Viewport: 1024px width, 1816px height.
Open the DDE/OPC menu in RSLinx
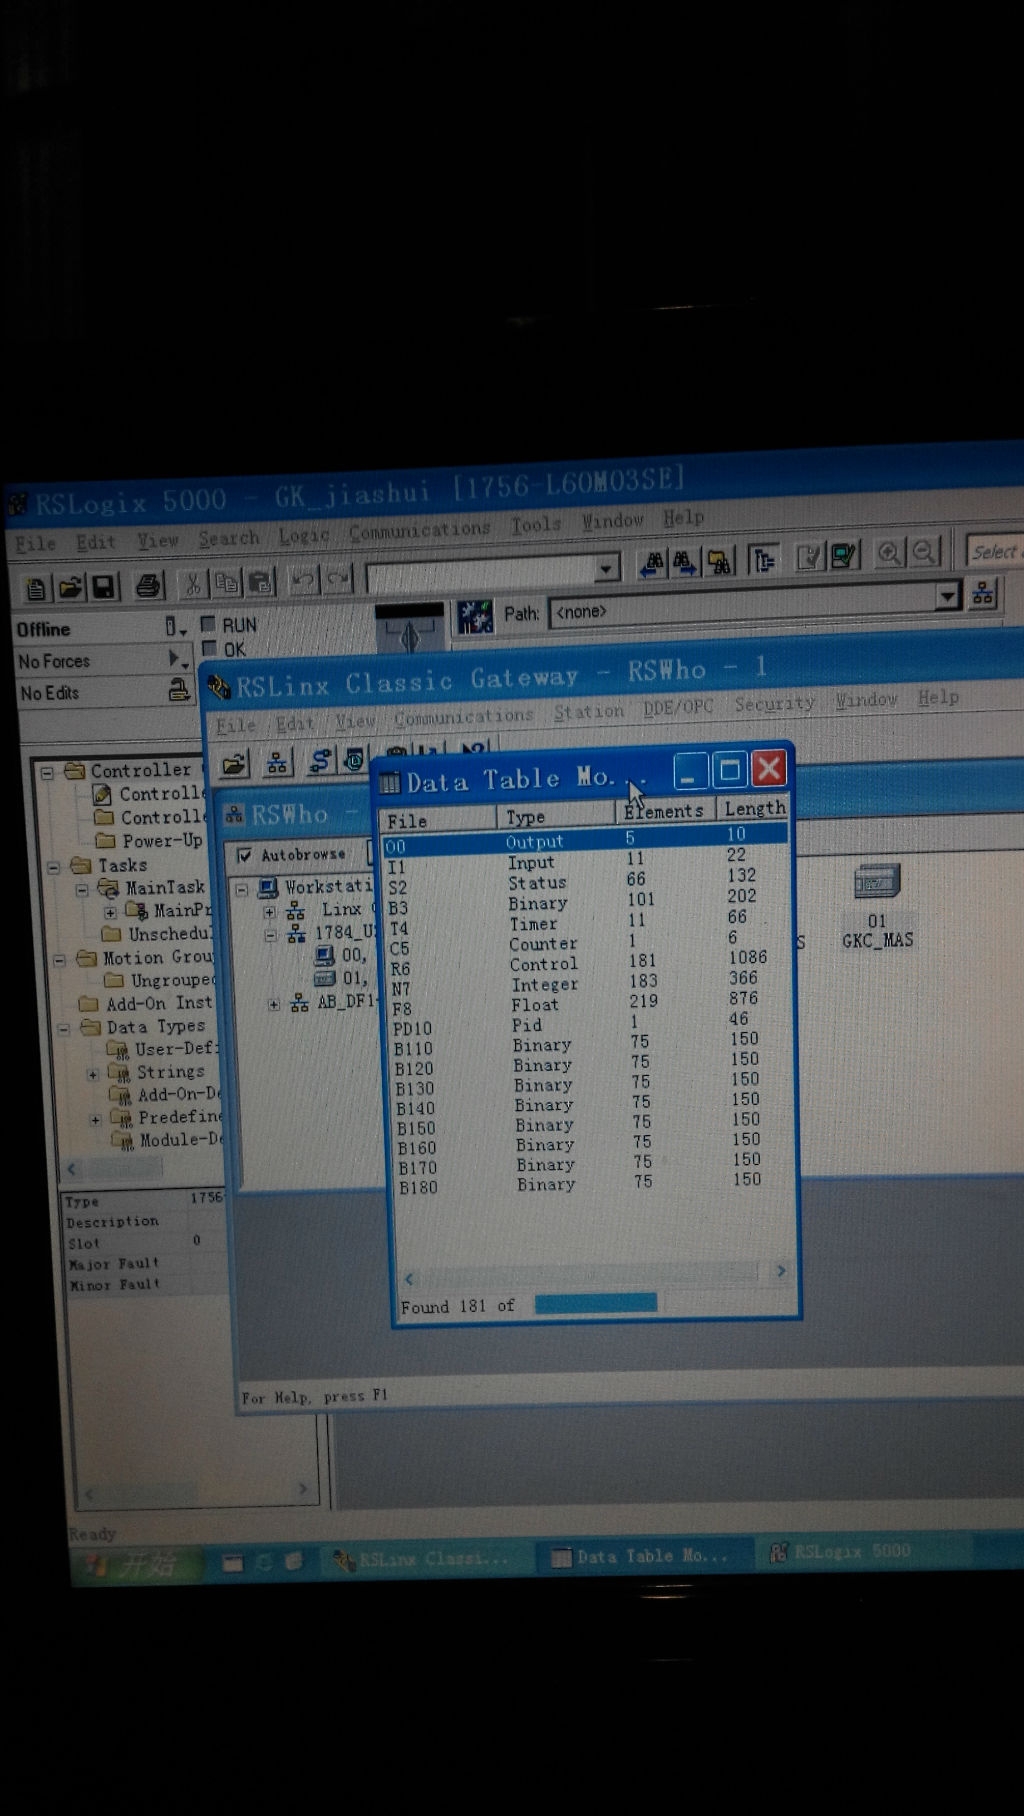(677, 707)
